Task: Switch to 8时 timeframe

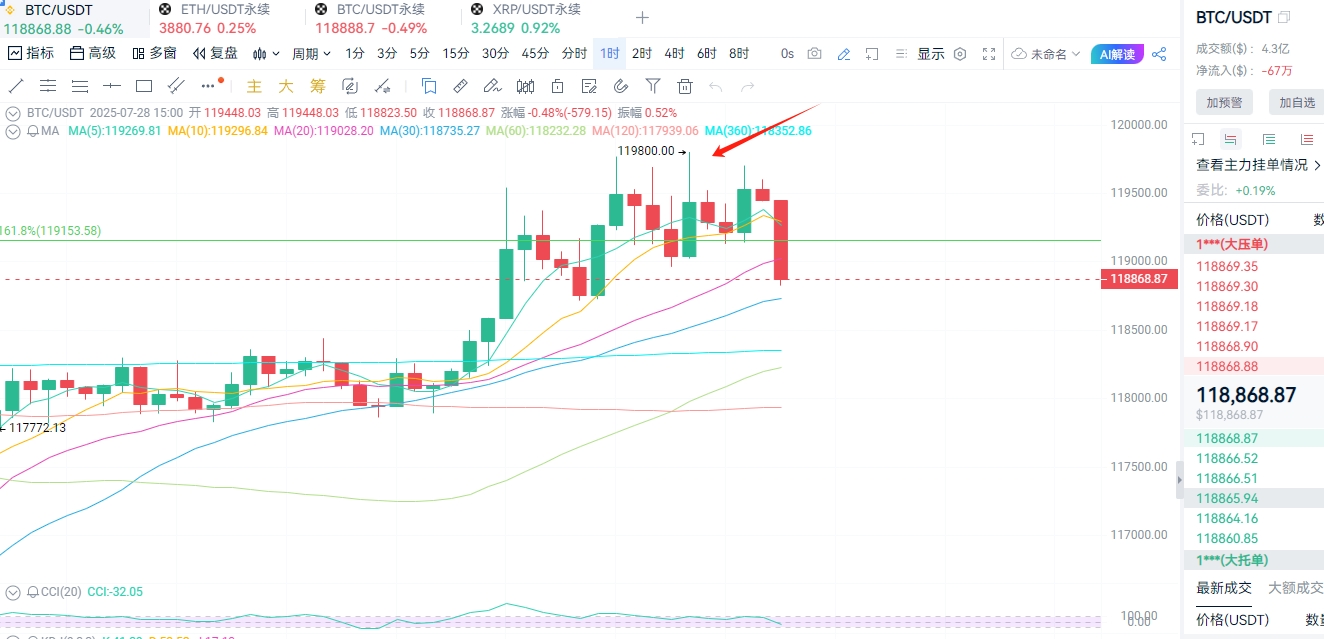Action: [x=739, y=54]
